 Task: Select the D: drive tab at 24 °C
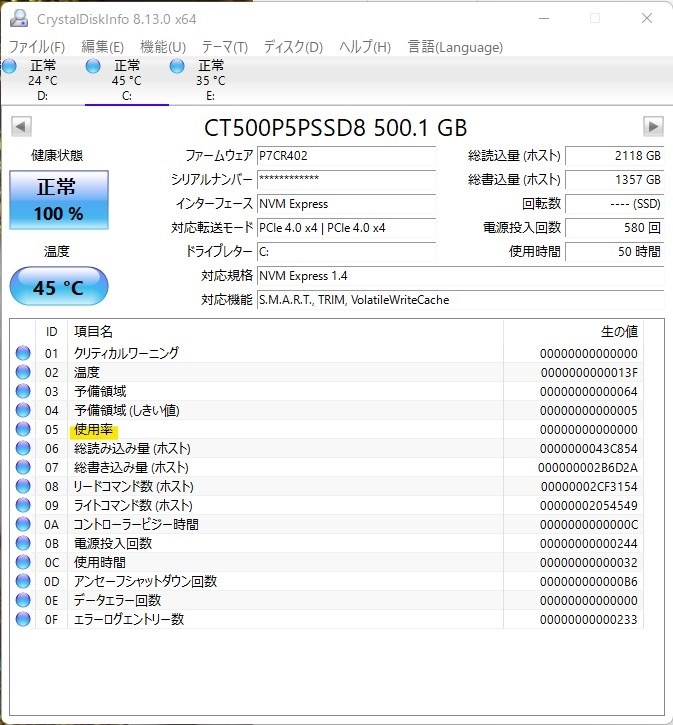pyautogui.click(x=43, y=80)
